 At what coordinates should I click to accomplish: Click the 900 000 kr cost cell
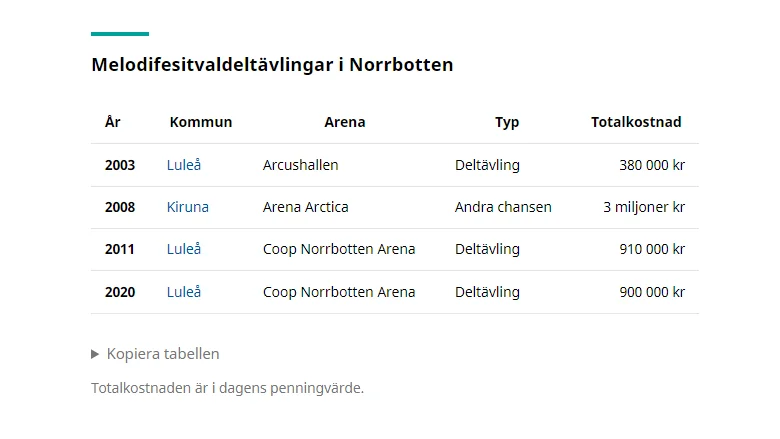652,292
